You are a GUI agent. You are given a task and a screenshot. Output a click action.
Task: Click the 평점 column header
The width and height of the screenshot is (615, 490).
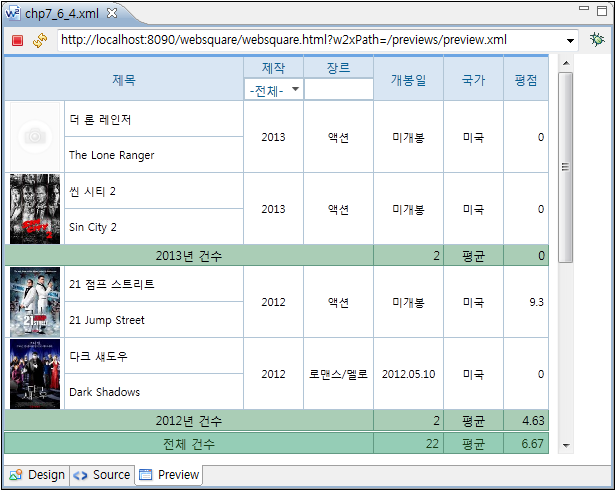[526, 79]
